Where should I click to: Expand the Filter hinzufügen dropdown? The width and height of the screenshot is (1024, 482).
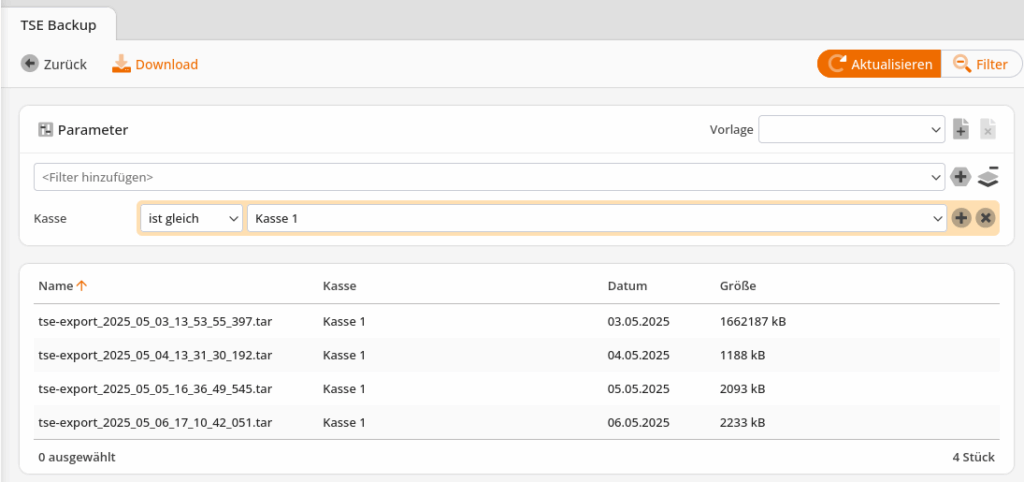pyautogui.click(x=489, y=177)
